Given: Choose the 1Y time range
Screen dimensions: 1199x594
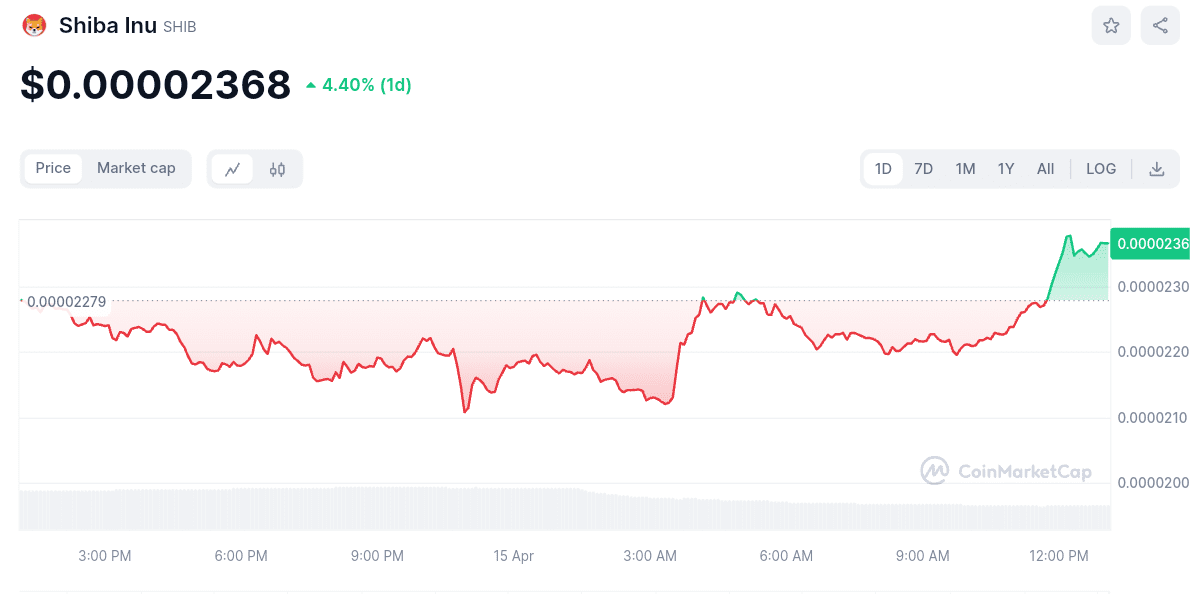Looking at the screenshot, I should coord(1005,169).
